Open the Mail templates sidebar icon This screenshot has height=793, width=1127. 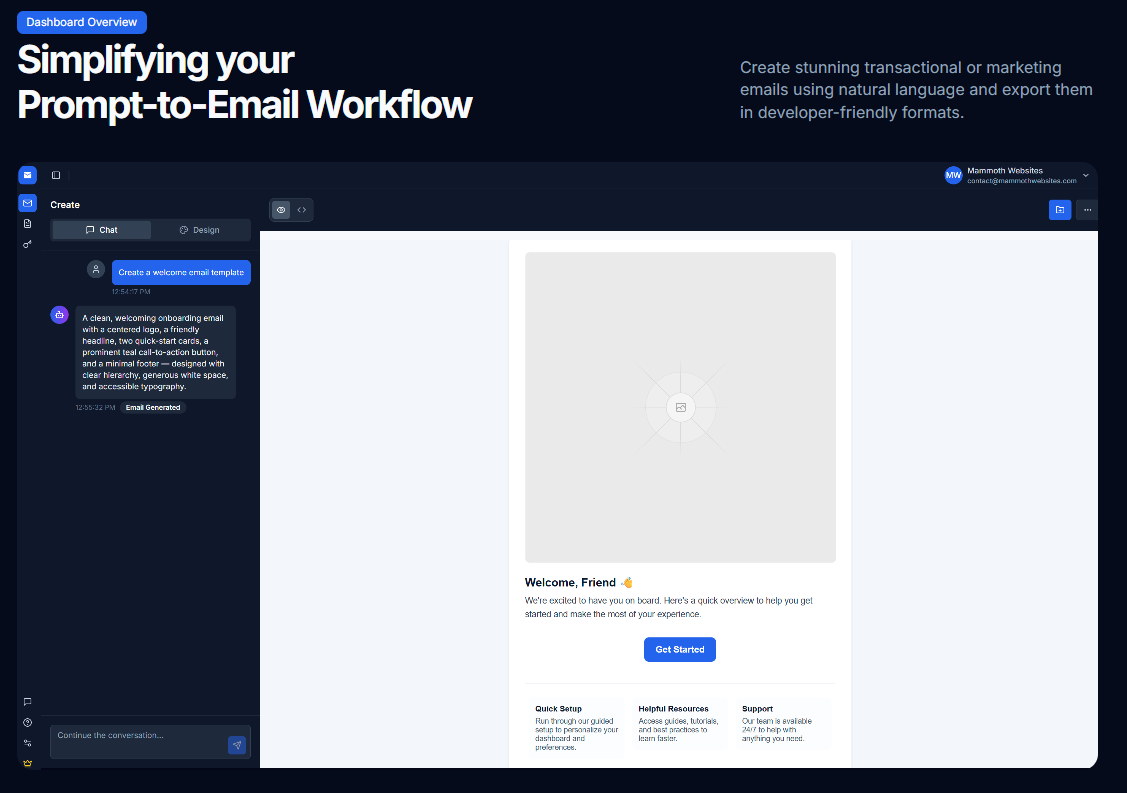click(x=27, y=202)
